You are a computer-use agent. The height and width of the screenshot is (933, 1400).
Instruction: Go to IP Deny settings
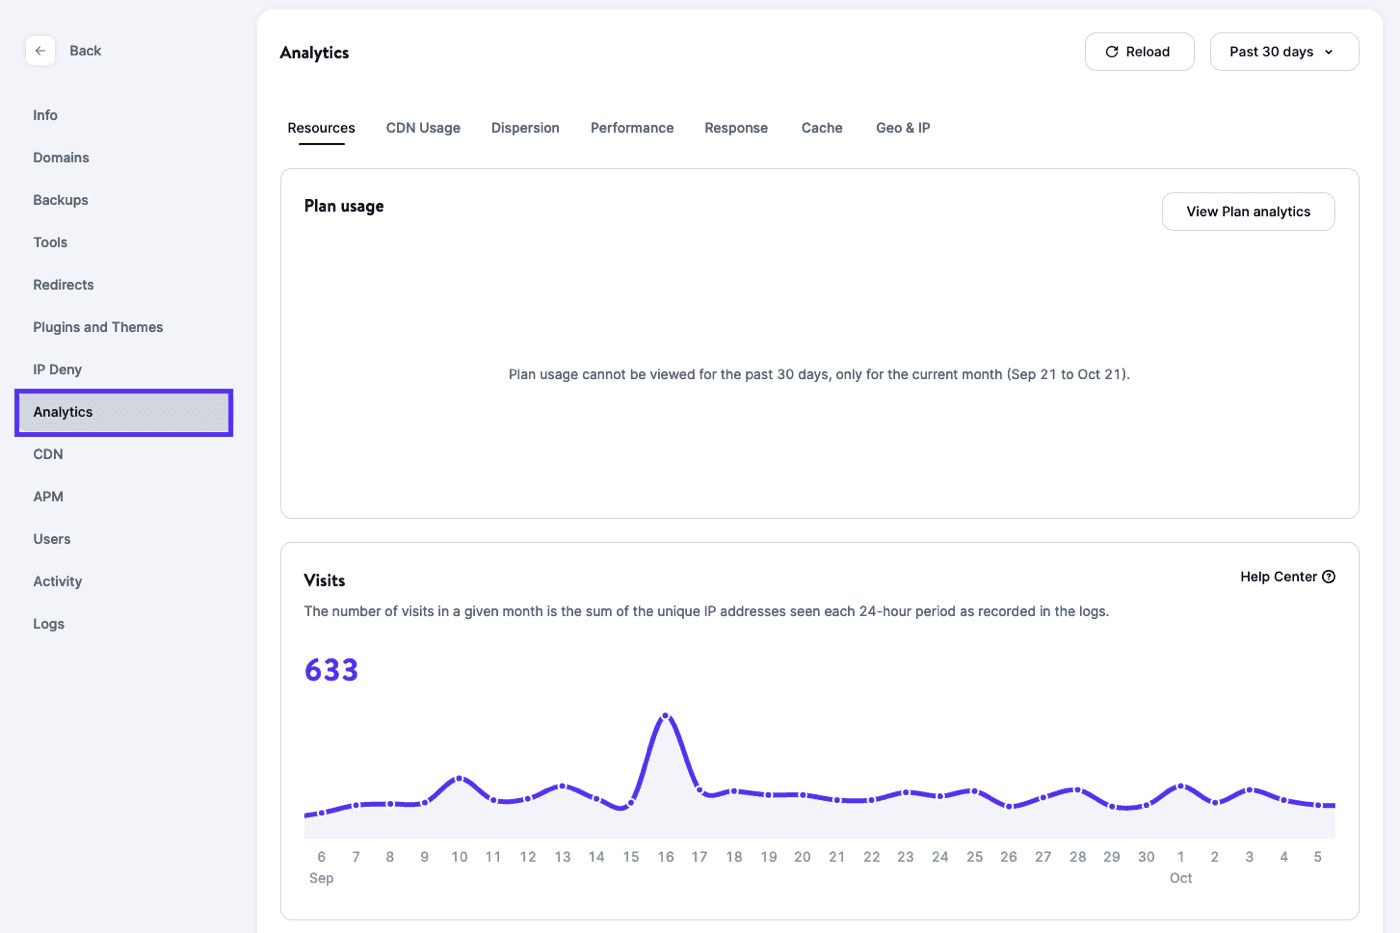coord(57,369)
